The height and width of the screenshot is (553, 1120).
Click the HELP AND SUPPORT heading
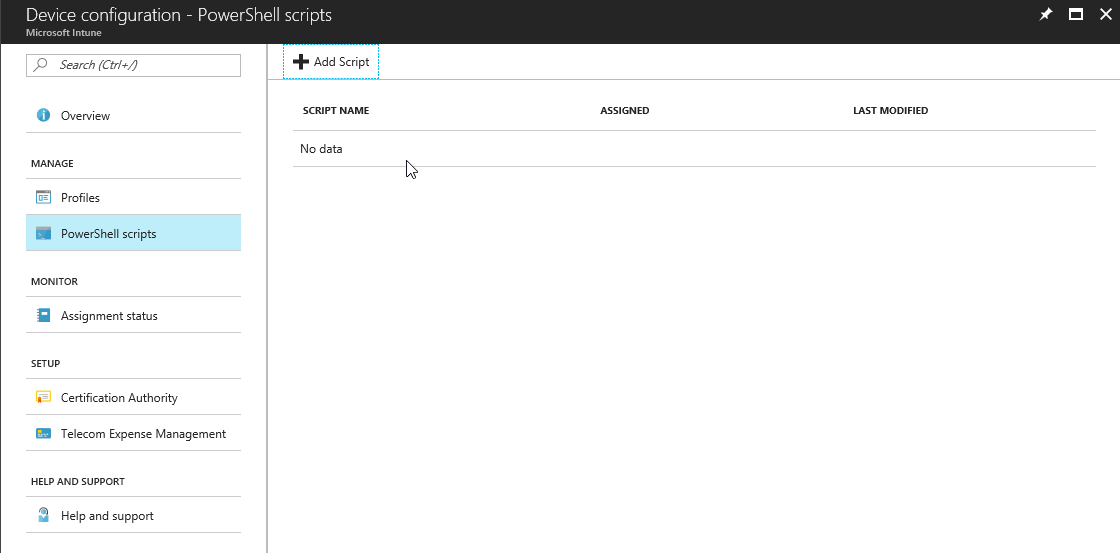point(78,482)
